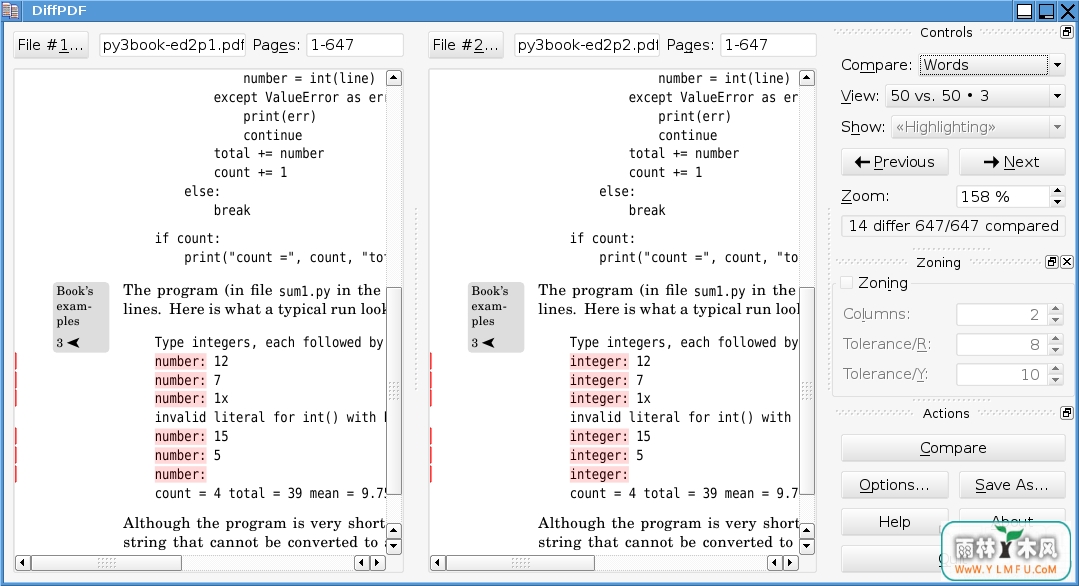Float the Zoning dock panel

click(1051, 261)
